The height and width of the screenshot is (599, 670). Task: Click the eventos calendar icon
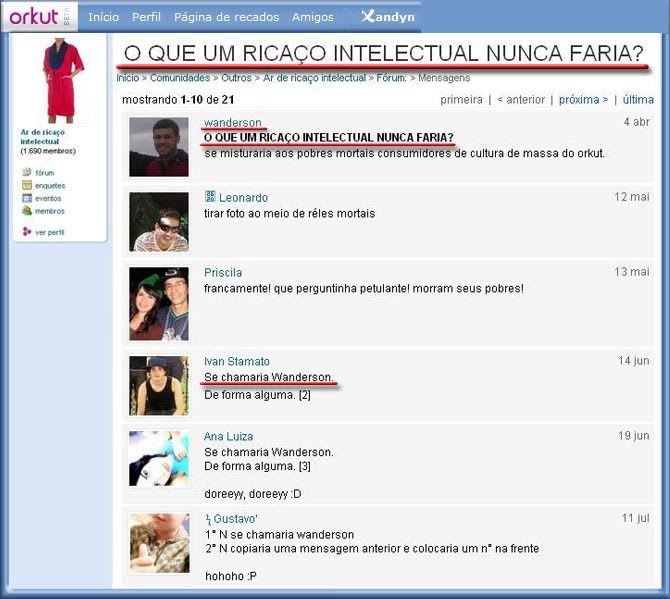click(27, 198)
